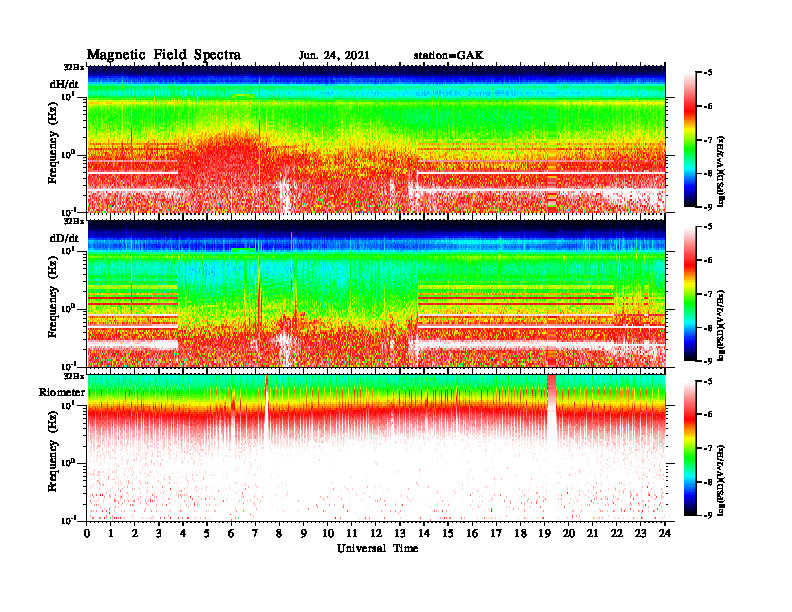Click hour tick label "18" on the time axis
The image size is (792, 612).
520,533
